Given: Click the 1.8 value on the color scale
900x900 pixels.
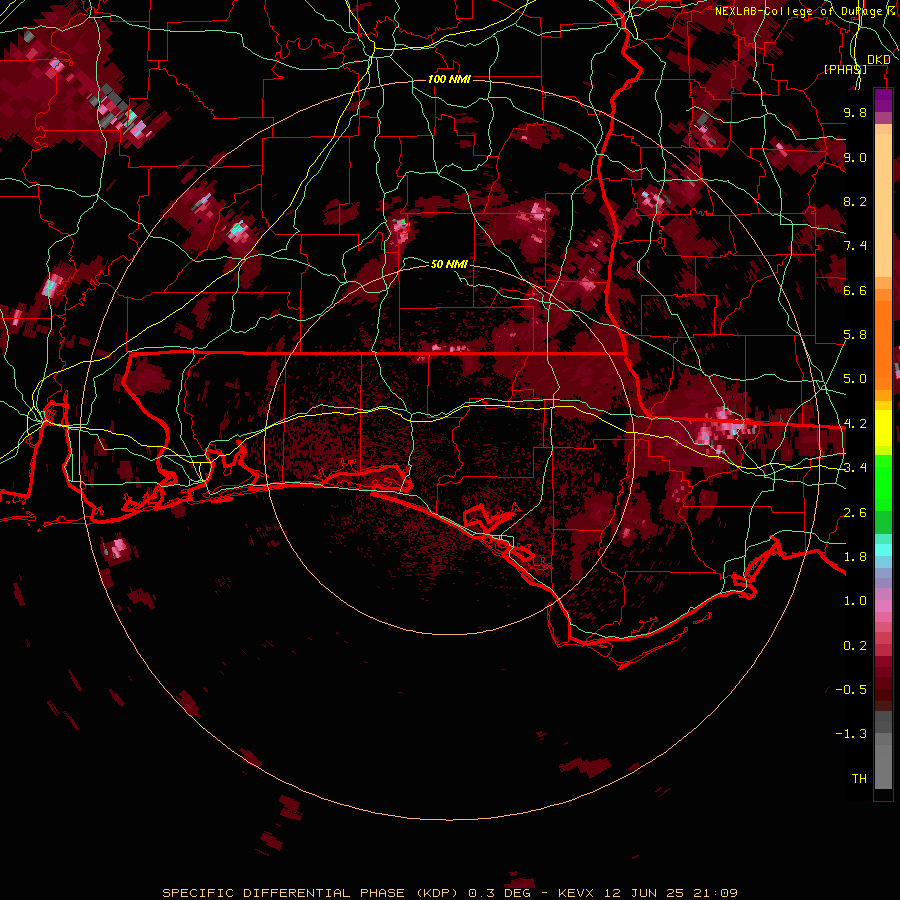Looking at the screenshot, I should [855, 557].
